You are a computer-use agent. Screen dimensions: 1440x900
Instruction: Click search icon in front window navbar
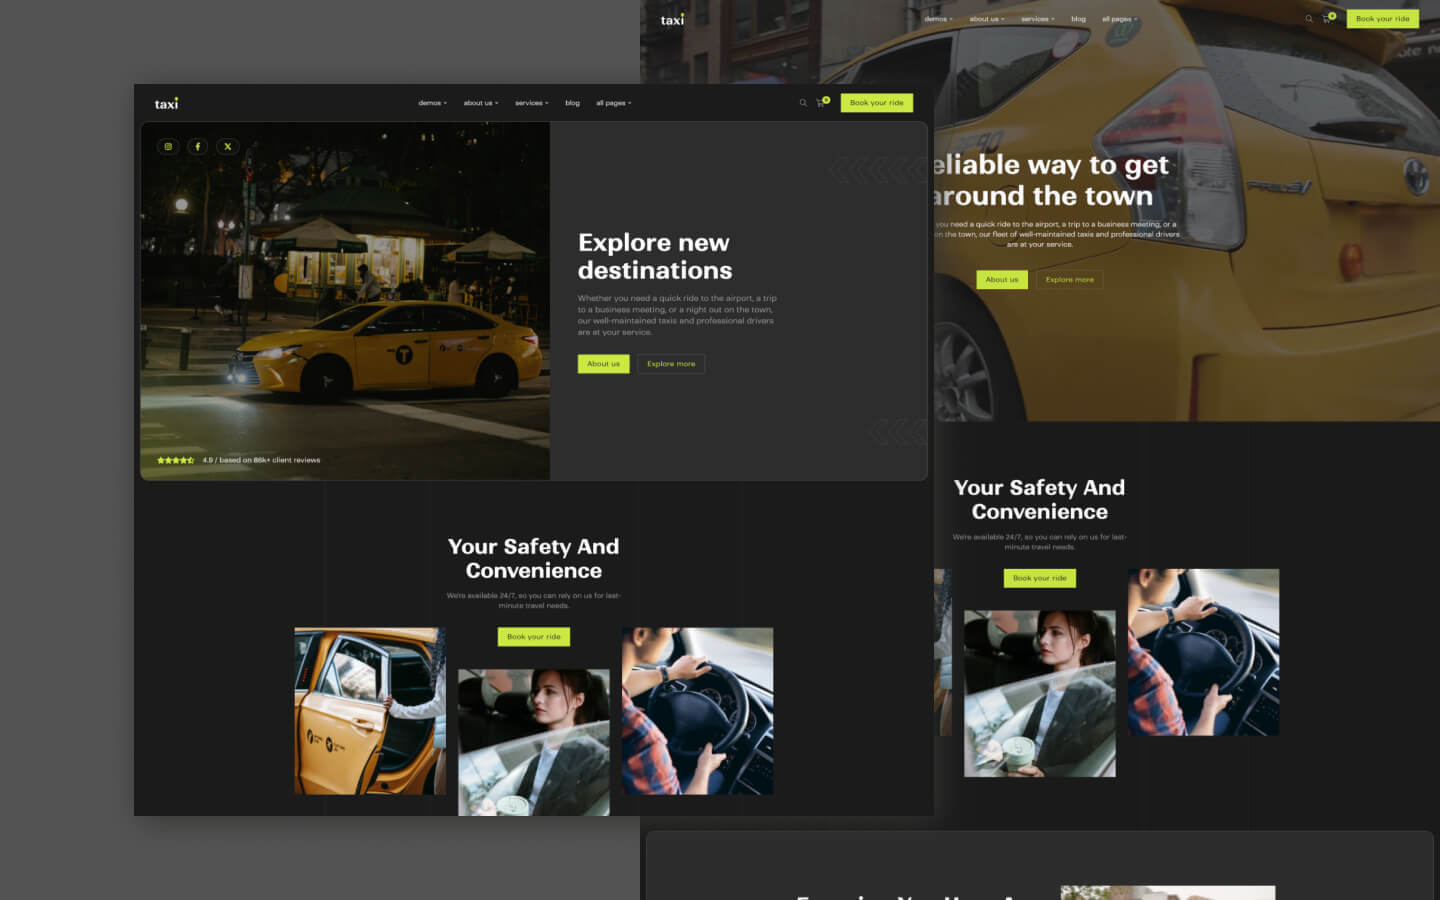803,103
